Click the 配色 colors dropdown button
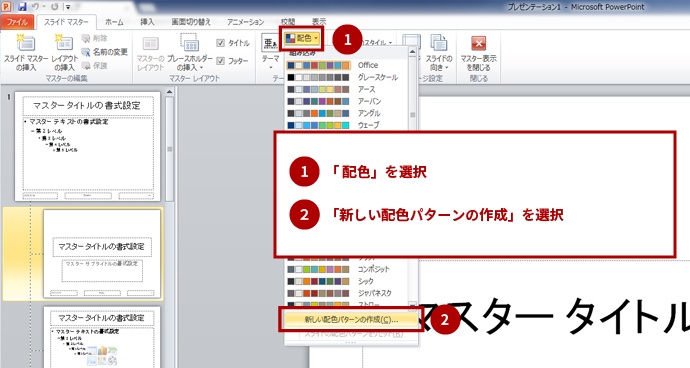This screenshot has width=690, height=368. [x=302, y=38]
